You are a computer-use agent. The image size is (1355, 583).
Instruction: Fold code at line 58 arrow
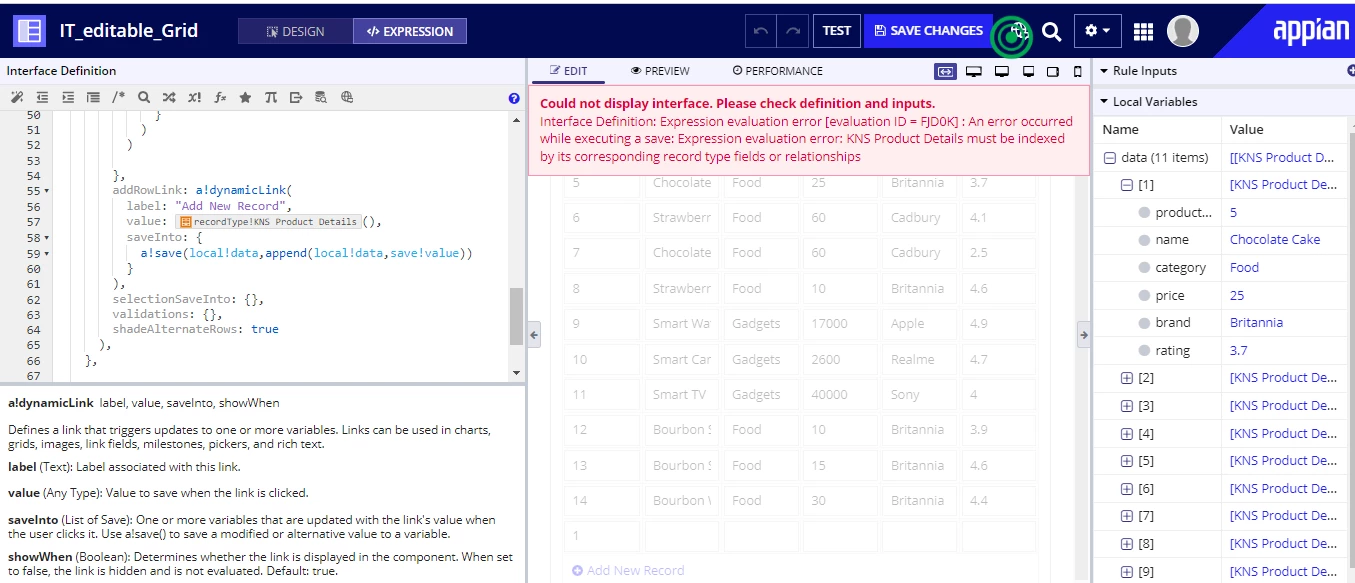click(x=47, y=238)
